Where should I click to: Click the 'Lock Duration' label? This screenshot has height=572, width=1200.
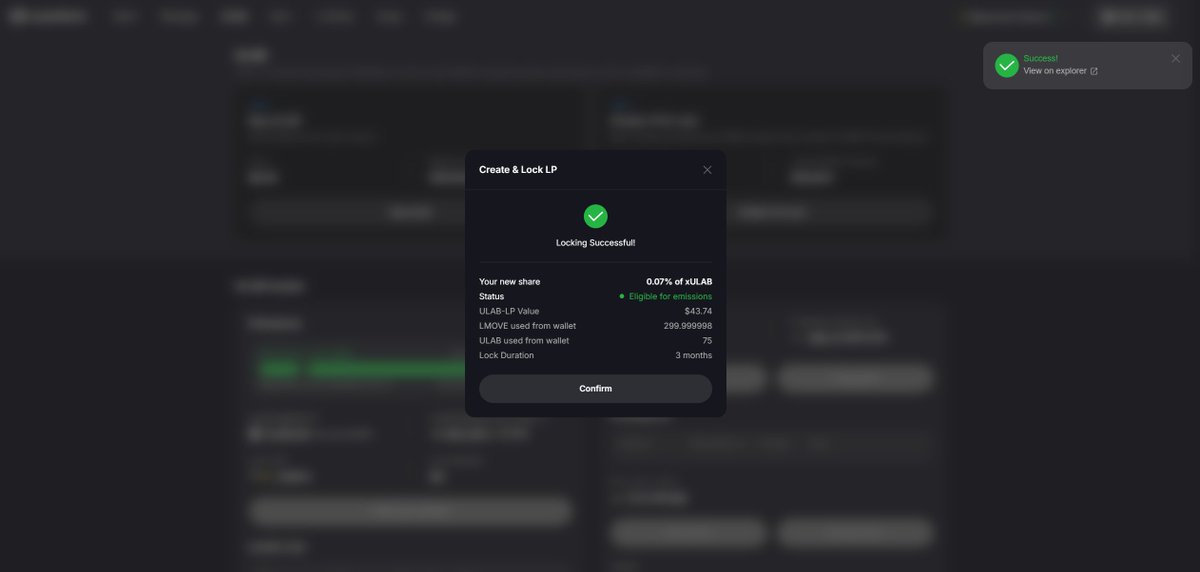506,356
